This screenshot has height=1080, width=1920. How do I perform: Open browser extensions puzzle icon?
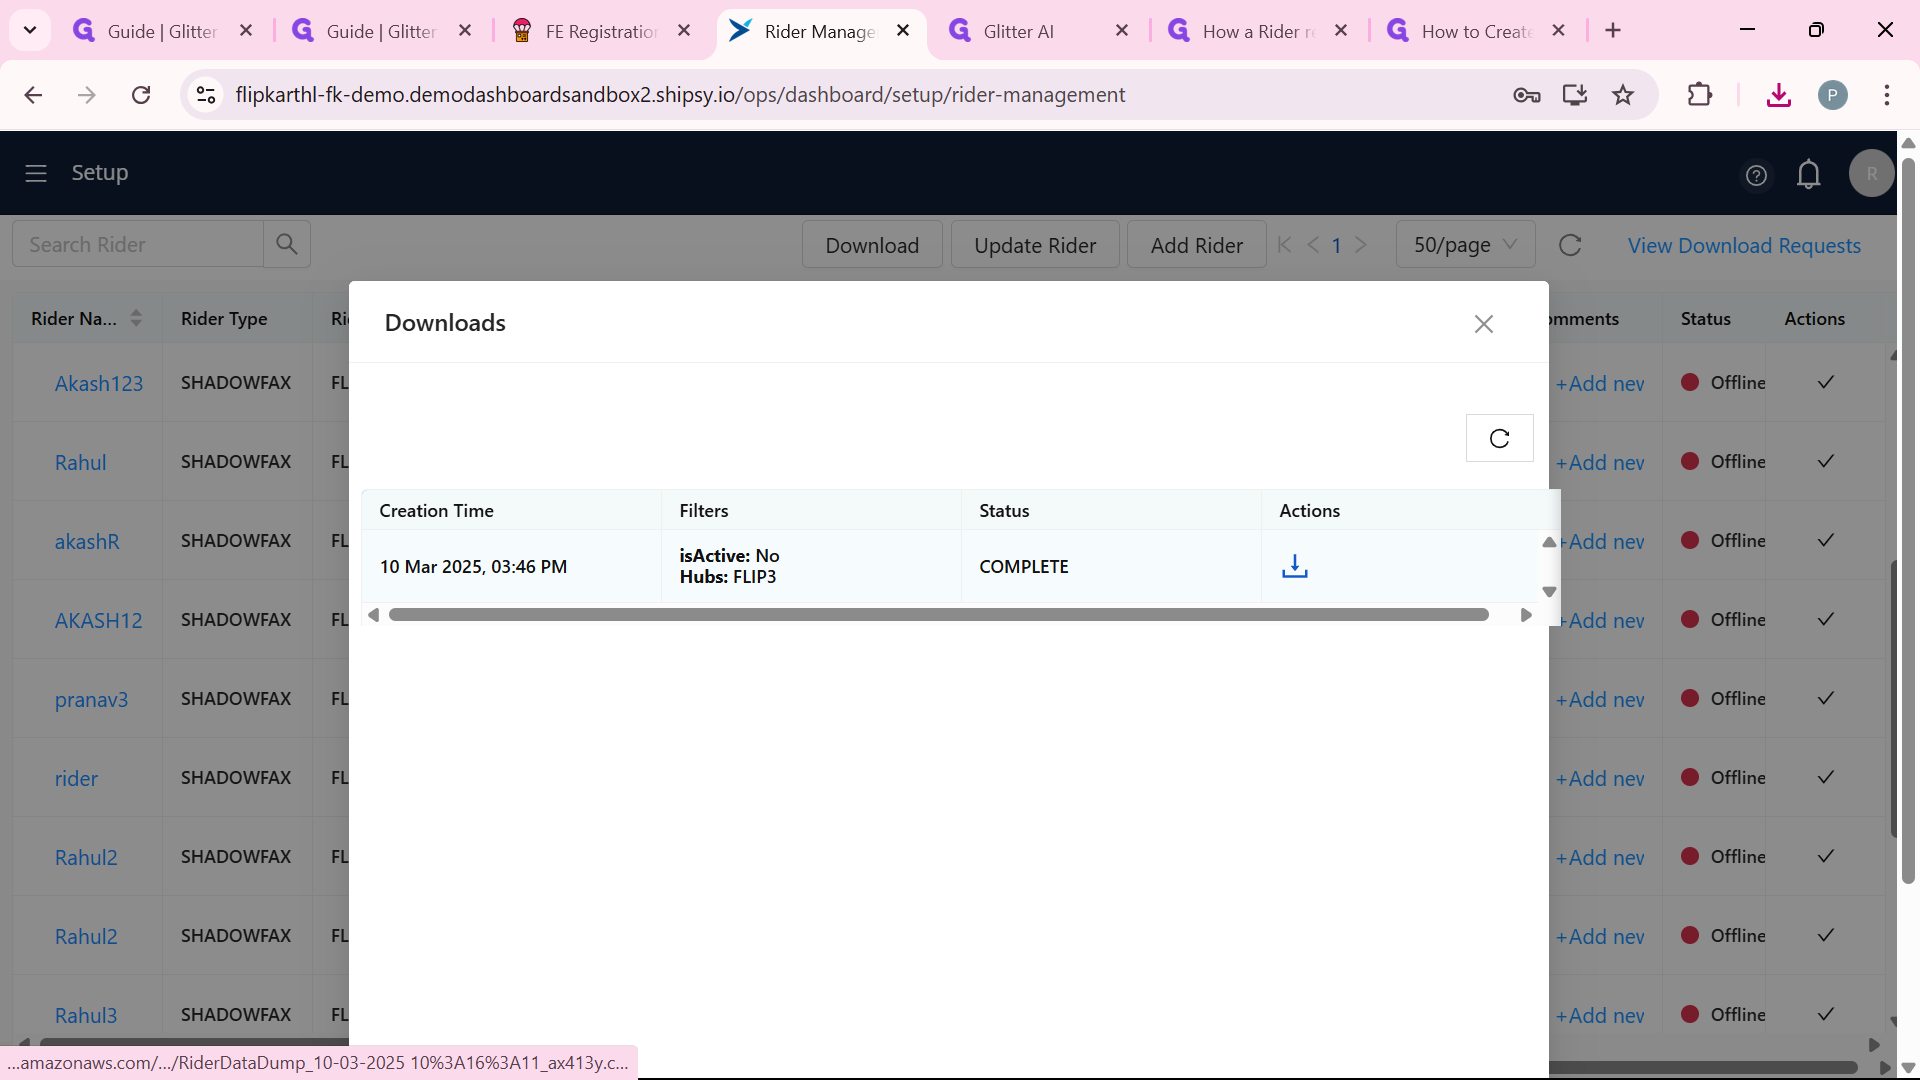pyautogui.click(x=1700, y=95)
